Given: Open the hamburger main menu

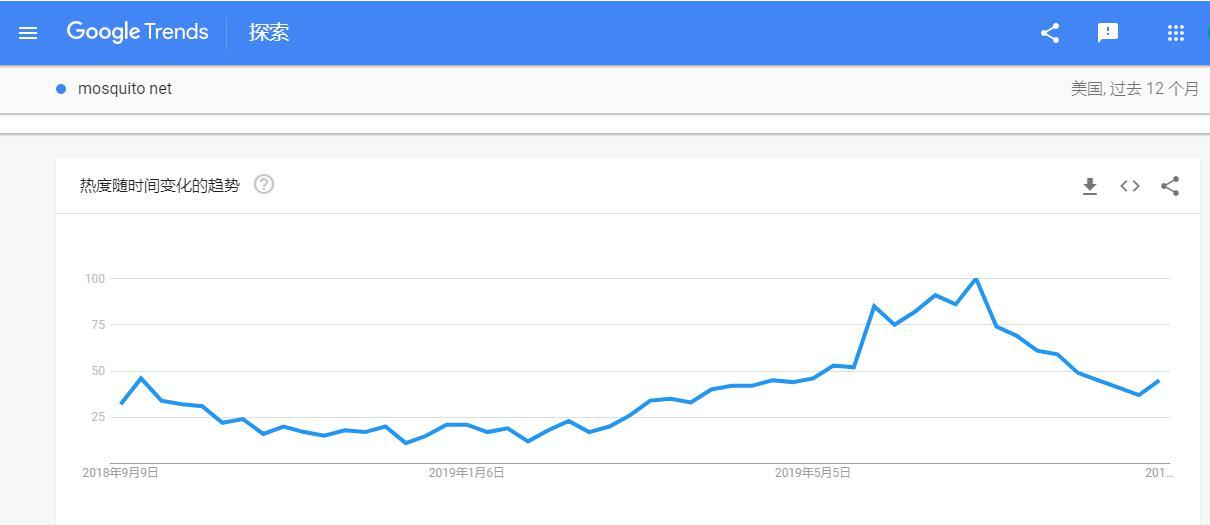Looking at the screenshot, I should point(28,33).
